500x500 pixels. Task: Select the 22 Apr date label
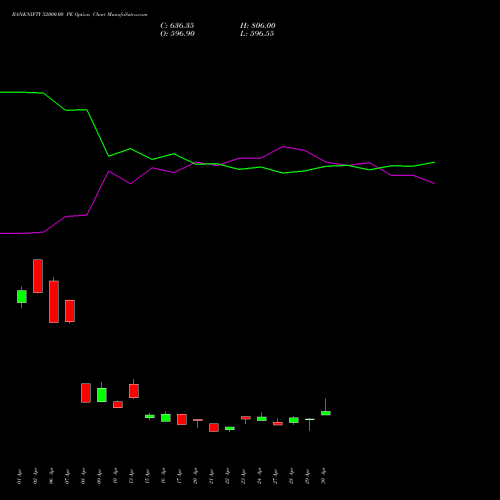pos(227,476)
